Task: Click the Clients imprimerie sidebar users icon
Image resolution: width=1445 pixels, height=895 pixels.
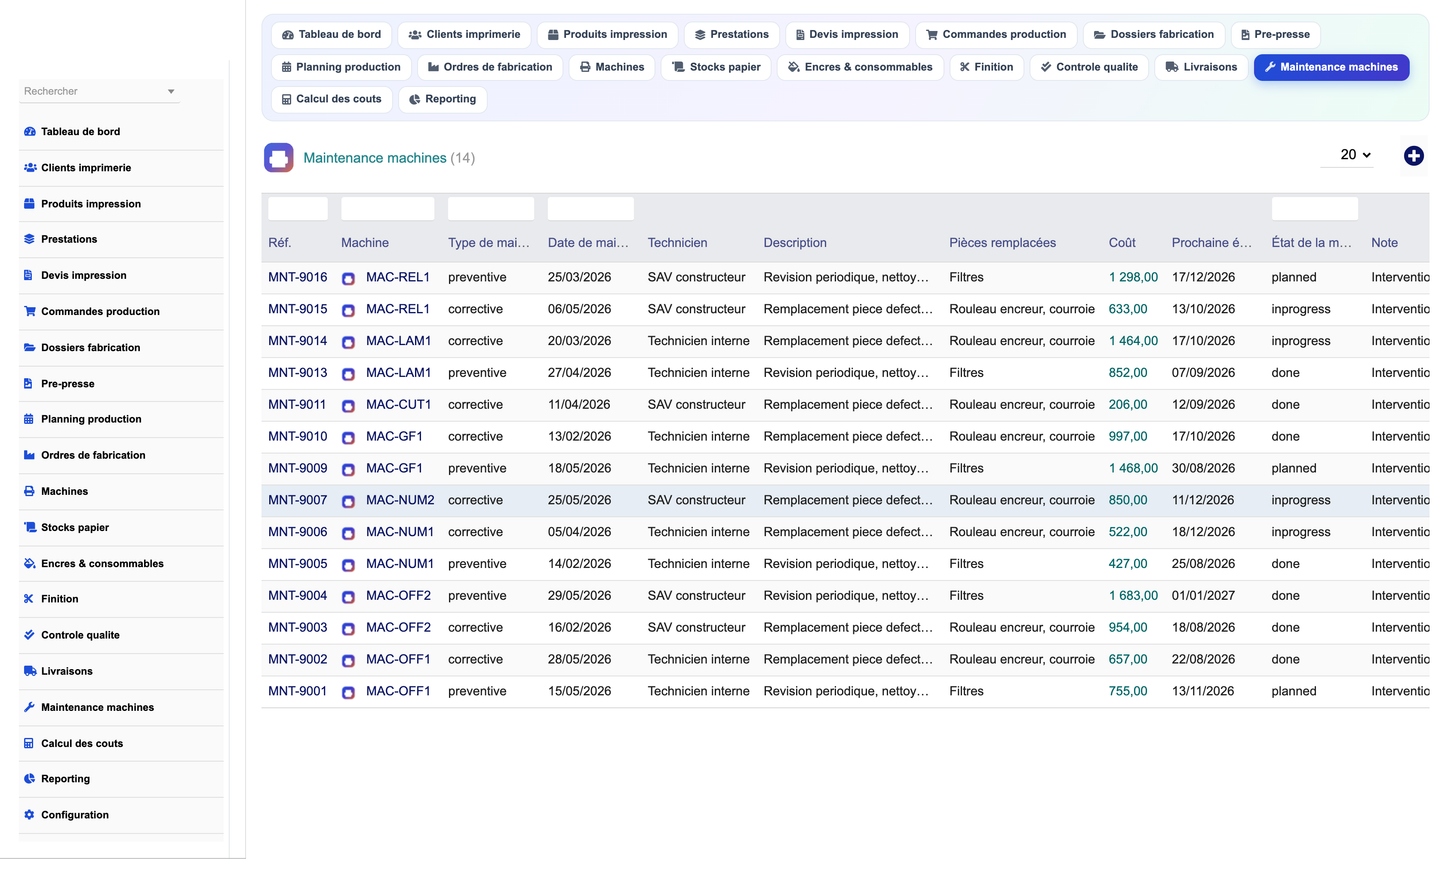Action: (x=30, y=168)
